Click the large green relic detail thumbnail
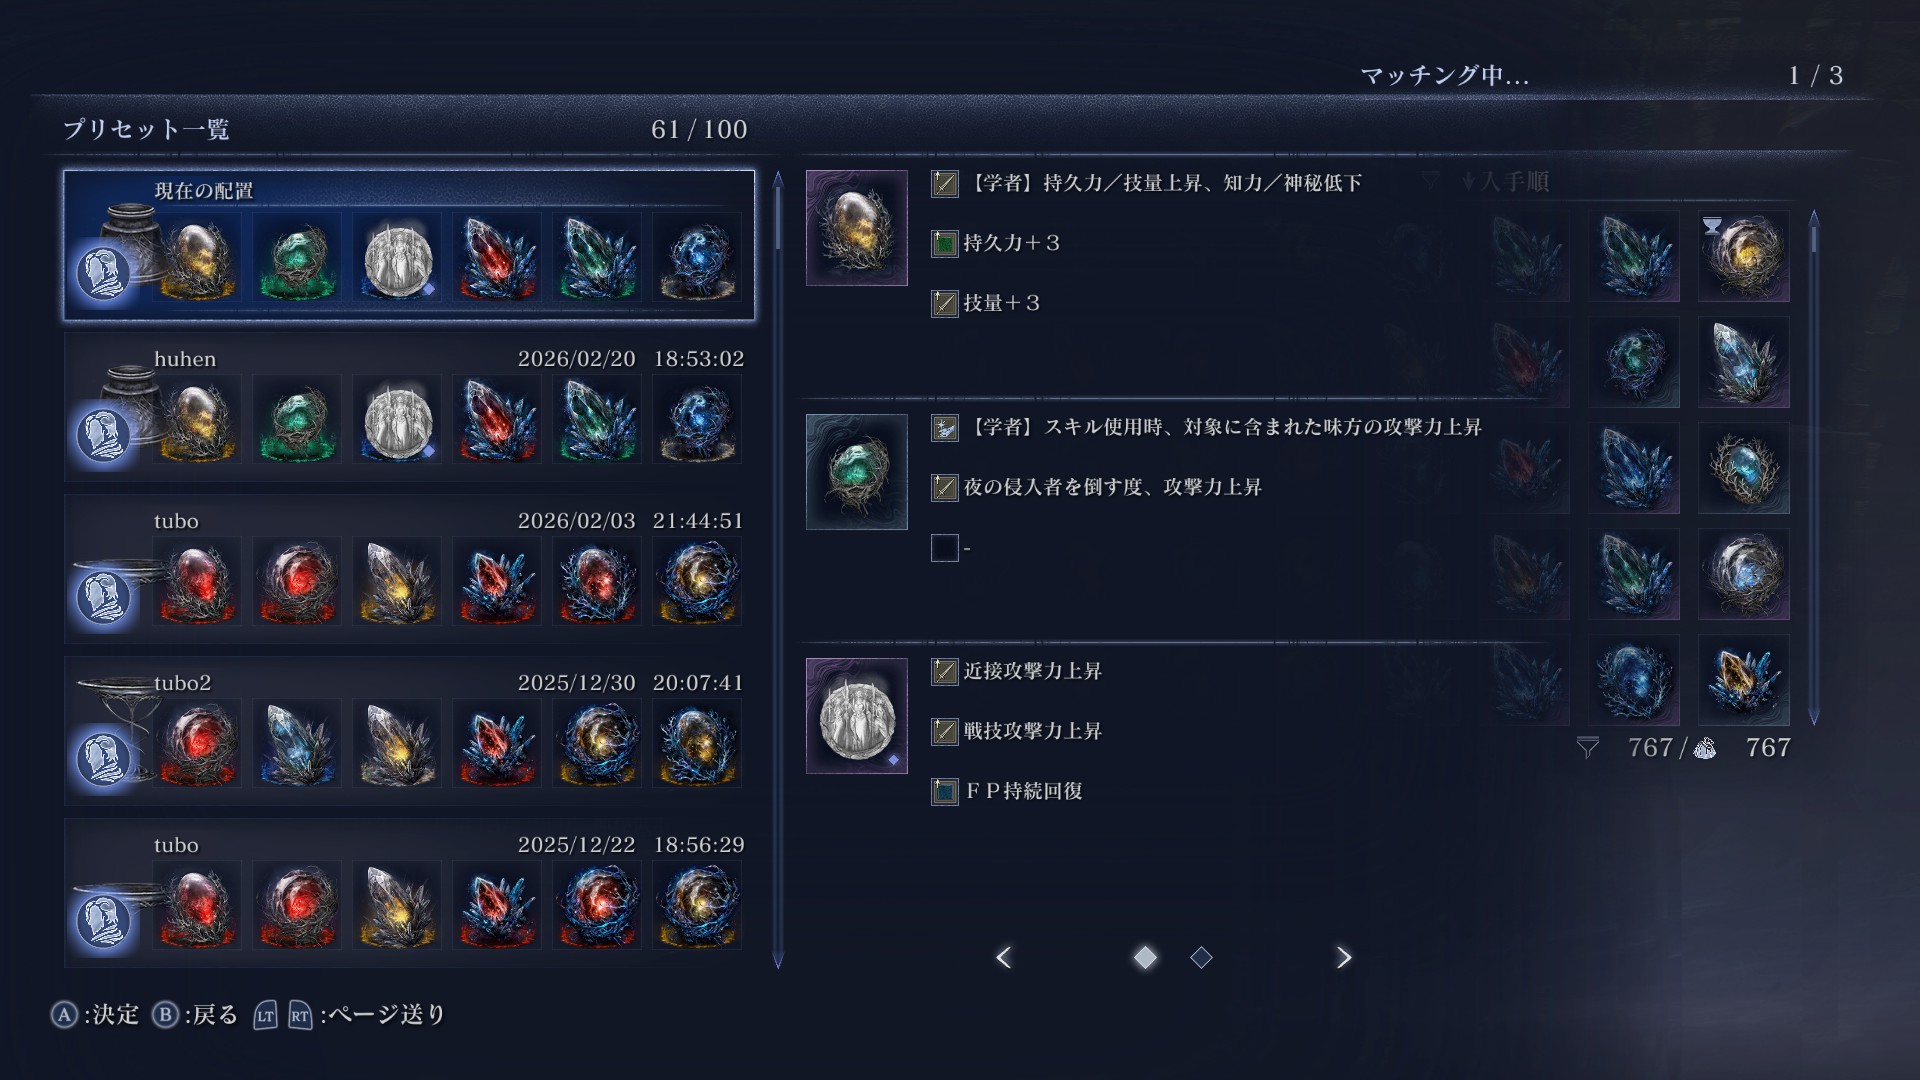Viewport: 1920px width, 1080px height. (x=857, y=472)
